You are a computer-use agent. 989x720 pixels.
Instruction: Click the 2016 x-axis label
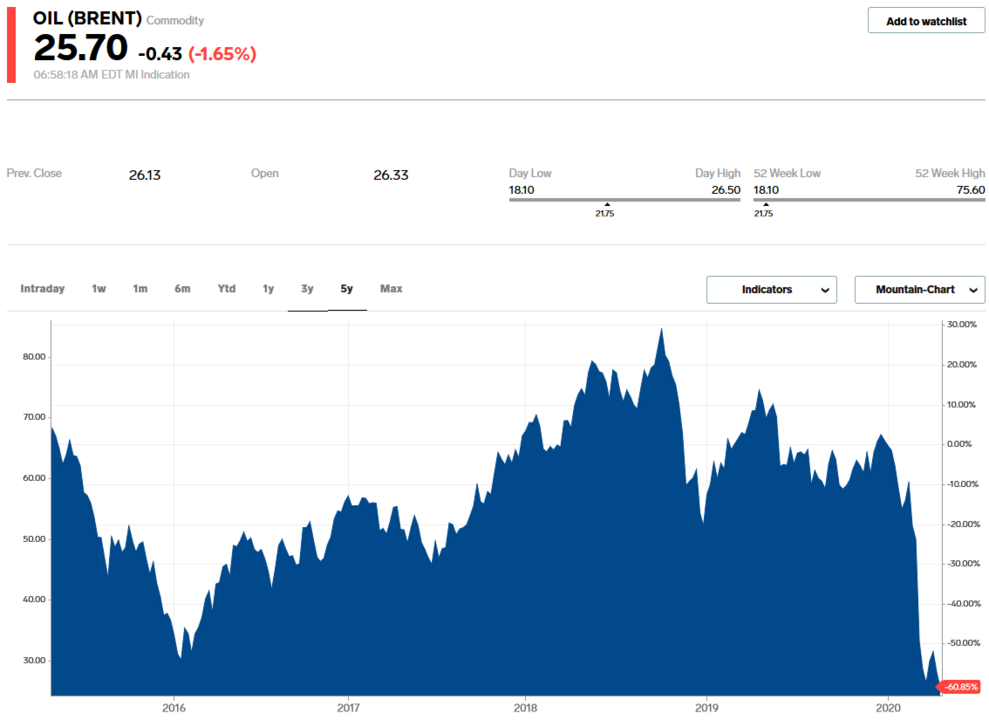[174, 707]
